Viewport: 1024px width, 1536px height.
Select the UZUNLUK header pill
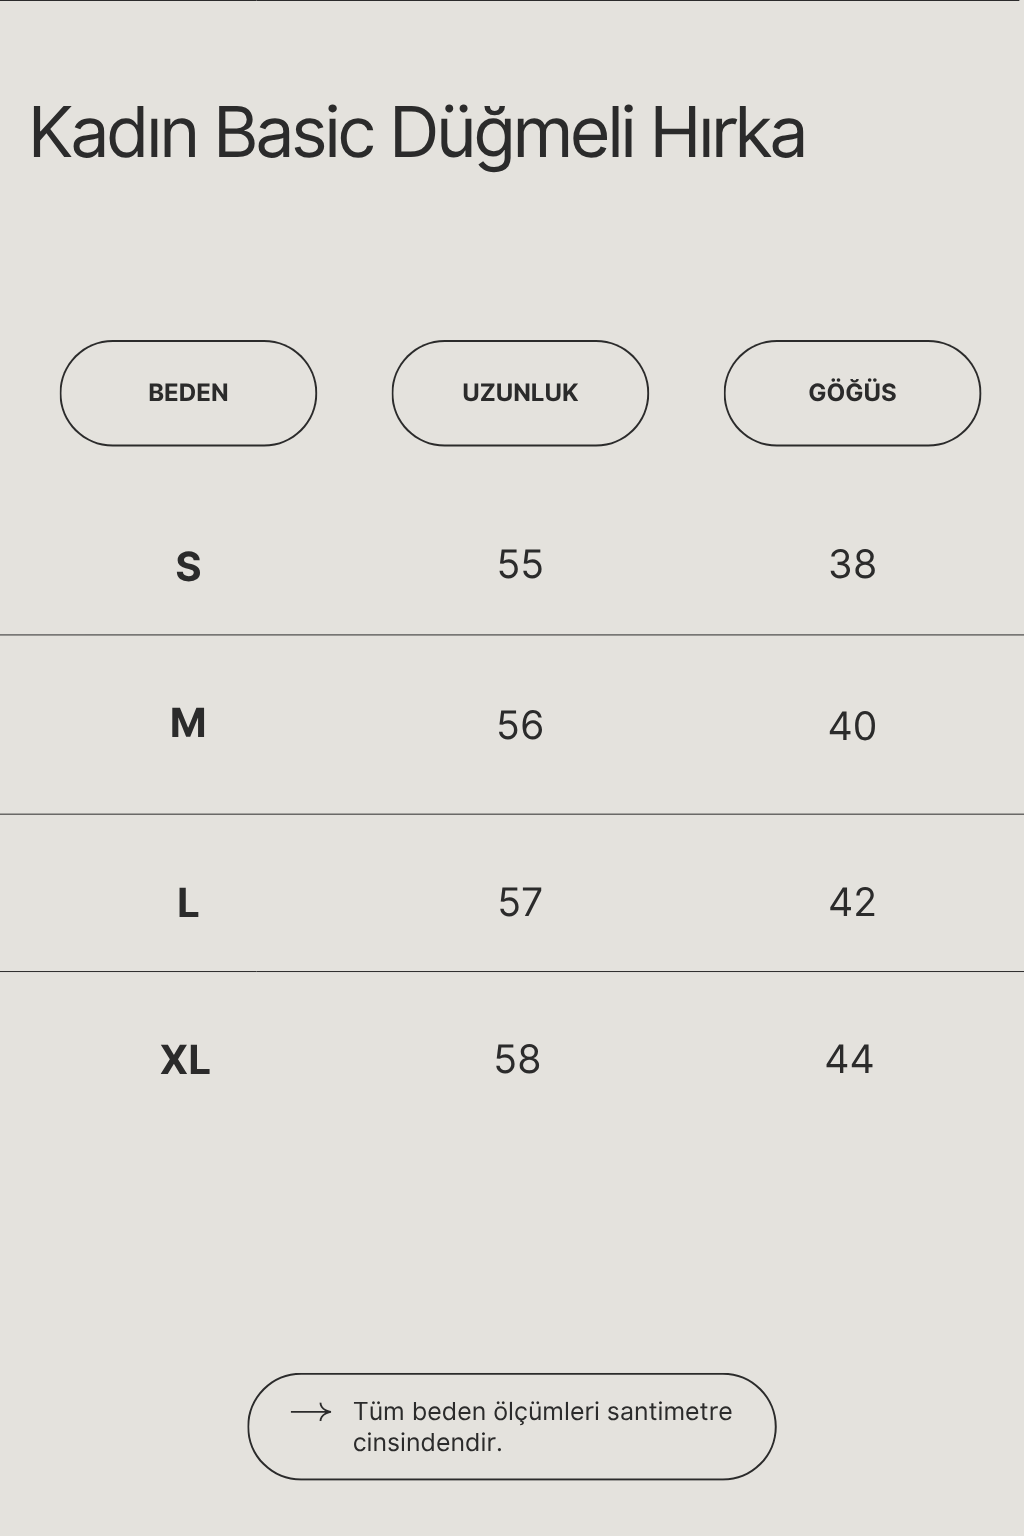[x=520, y=393]
